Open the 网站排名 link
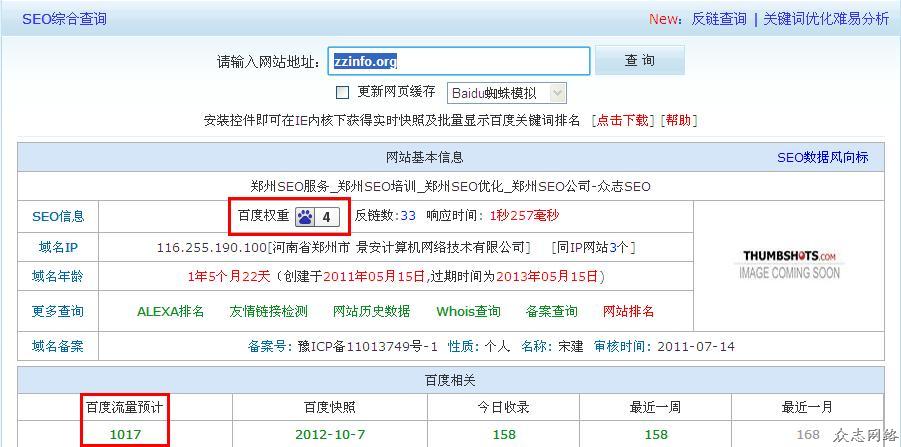The height and width of the screenshot is (447, 901). (x=629, y=311)
